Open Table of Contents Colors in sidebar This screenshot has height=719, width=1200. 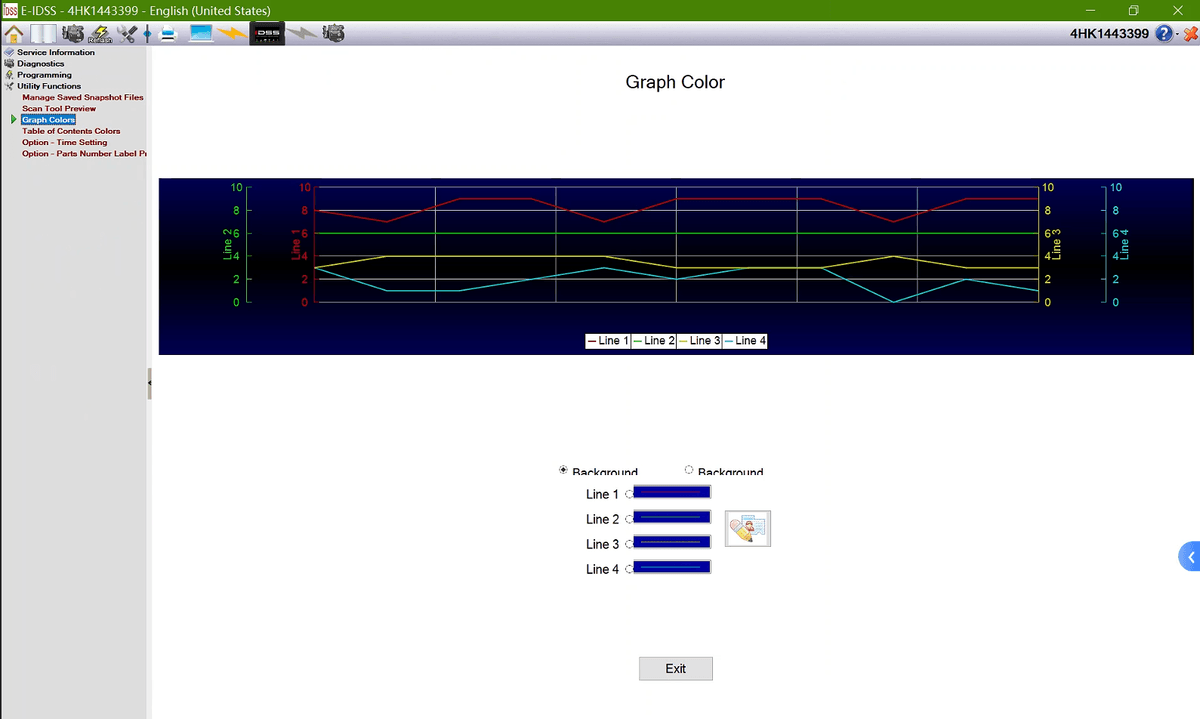(x=71, y=131)
